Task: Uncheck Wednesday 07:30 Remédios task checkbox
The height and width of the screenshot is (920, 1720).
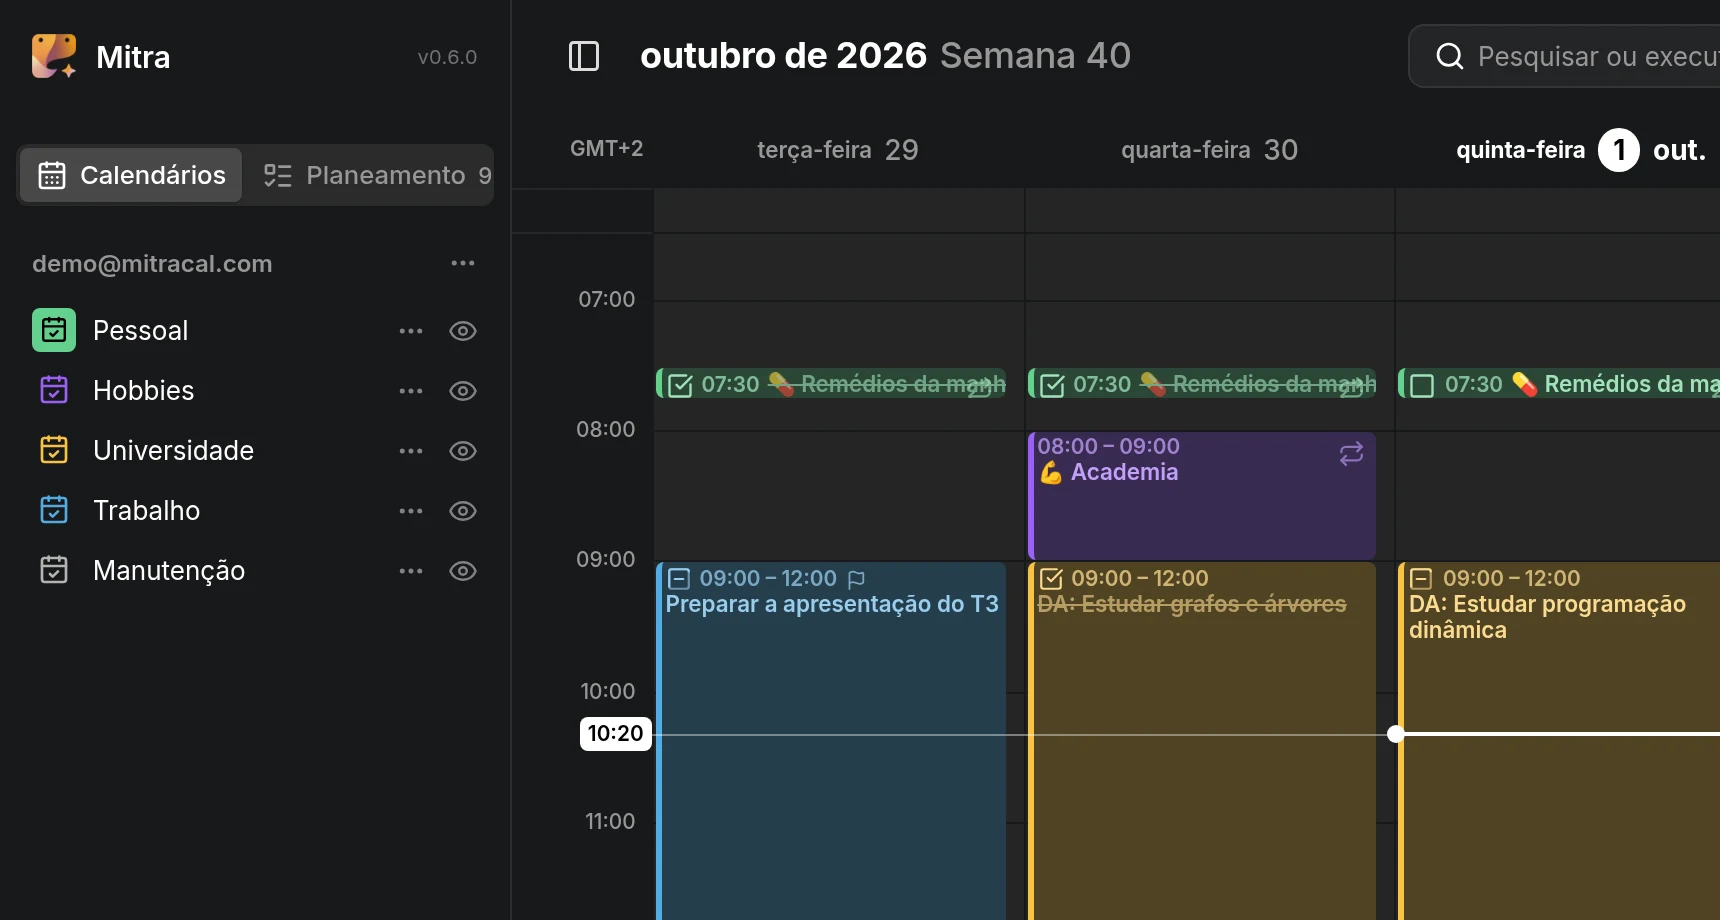Action: point(1052,385)
